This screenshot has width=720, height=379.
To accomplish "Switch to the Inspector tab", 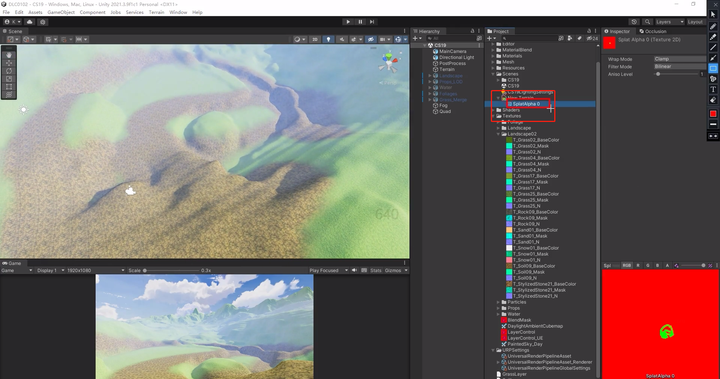I will coord(617,31).
